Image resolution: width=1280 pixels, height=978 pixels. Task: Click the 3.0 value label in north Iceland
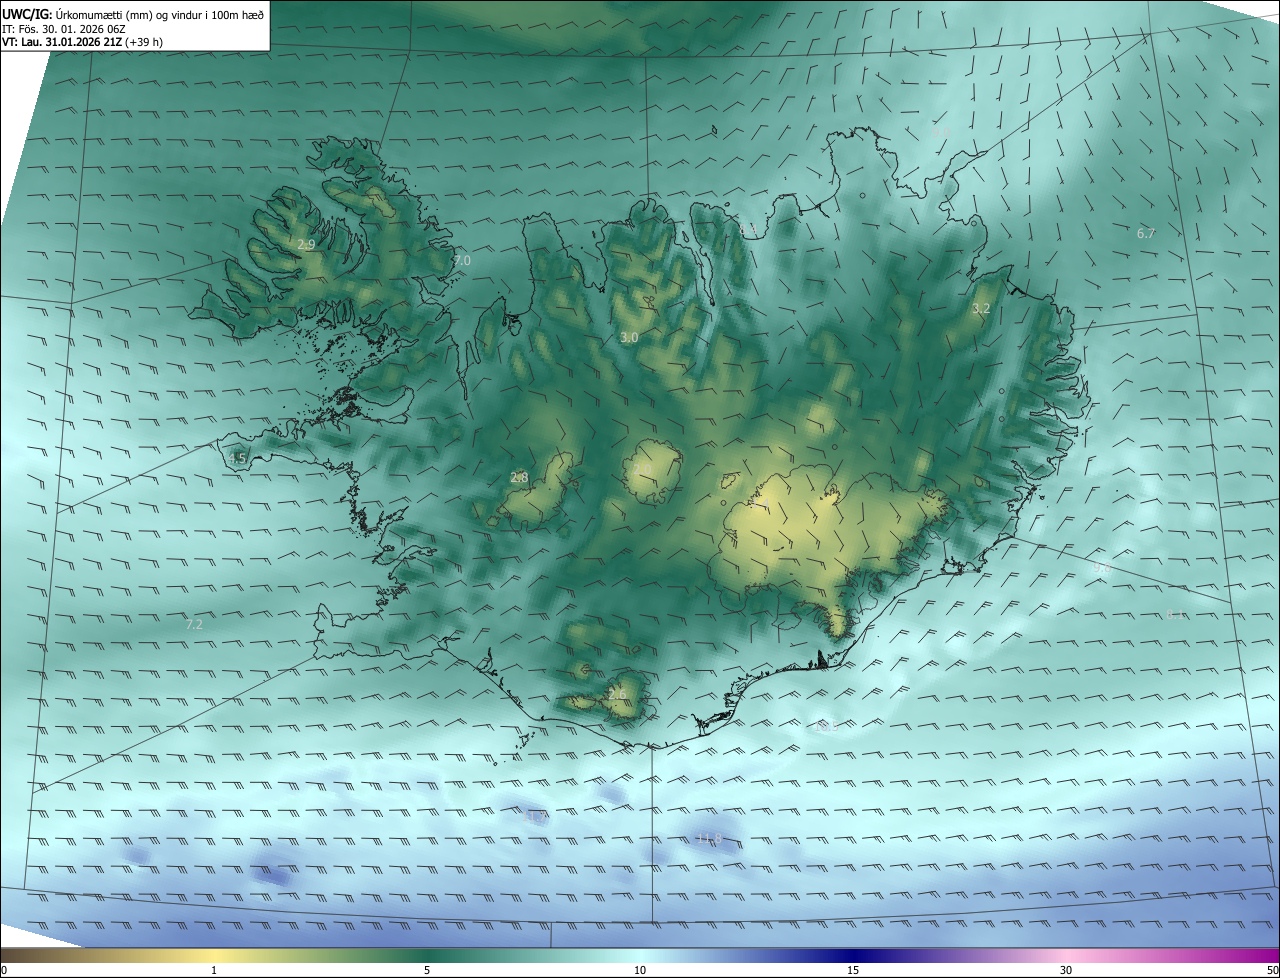[629, 338]
